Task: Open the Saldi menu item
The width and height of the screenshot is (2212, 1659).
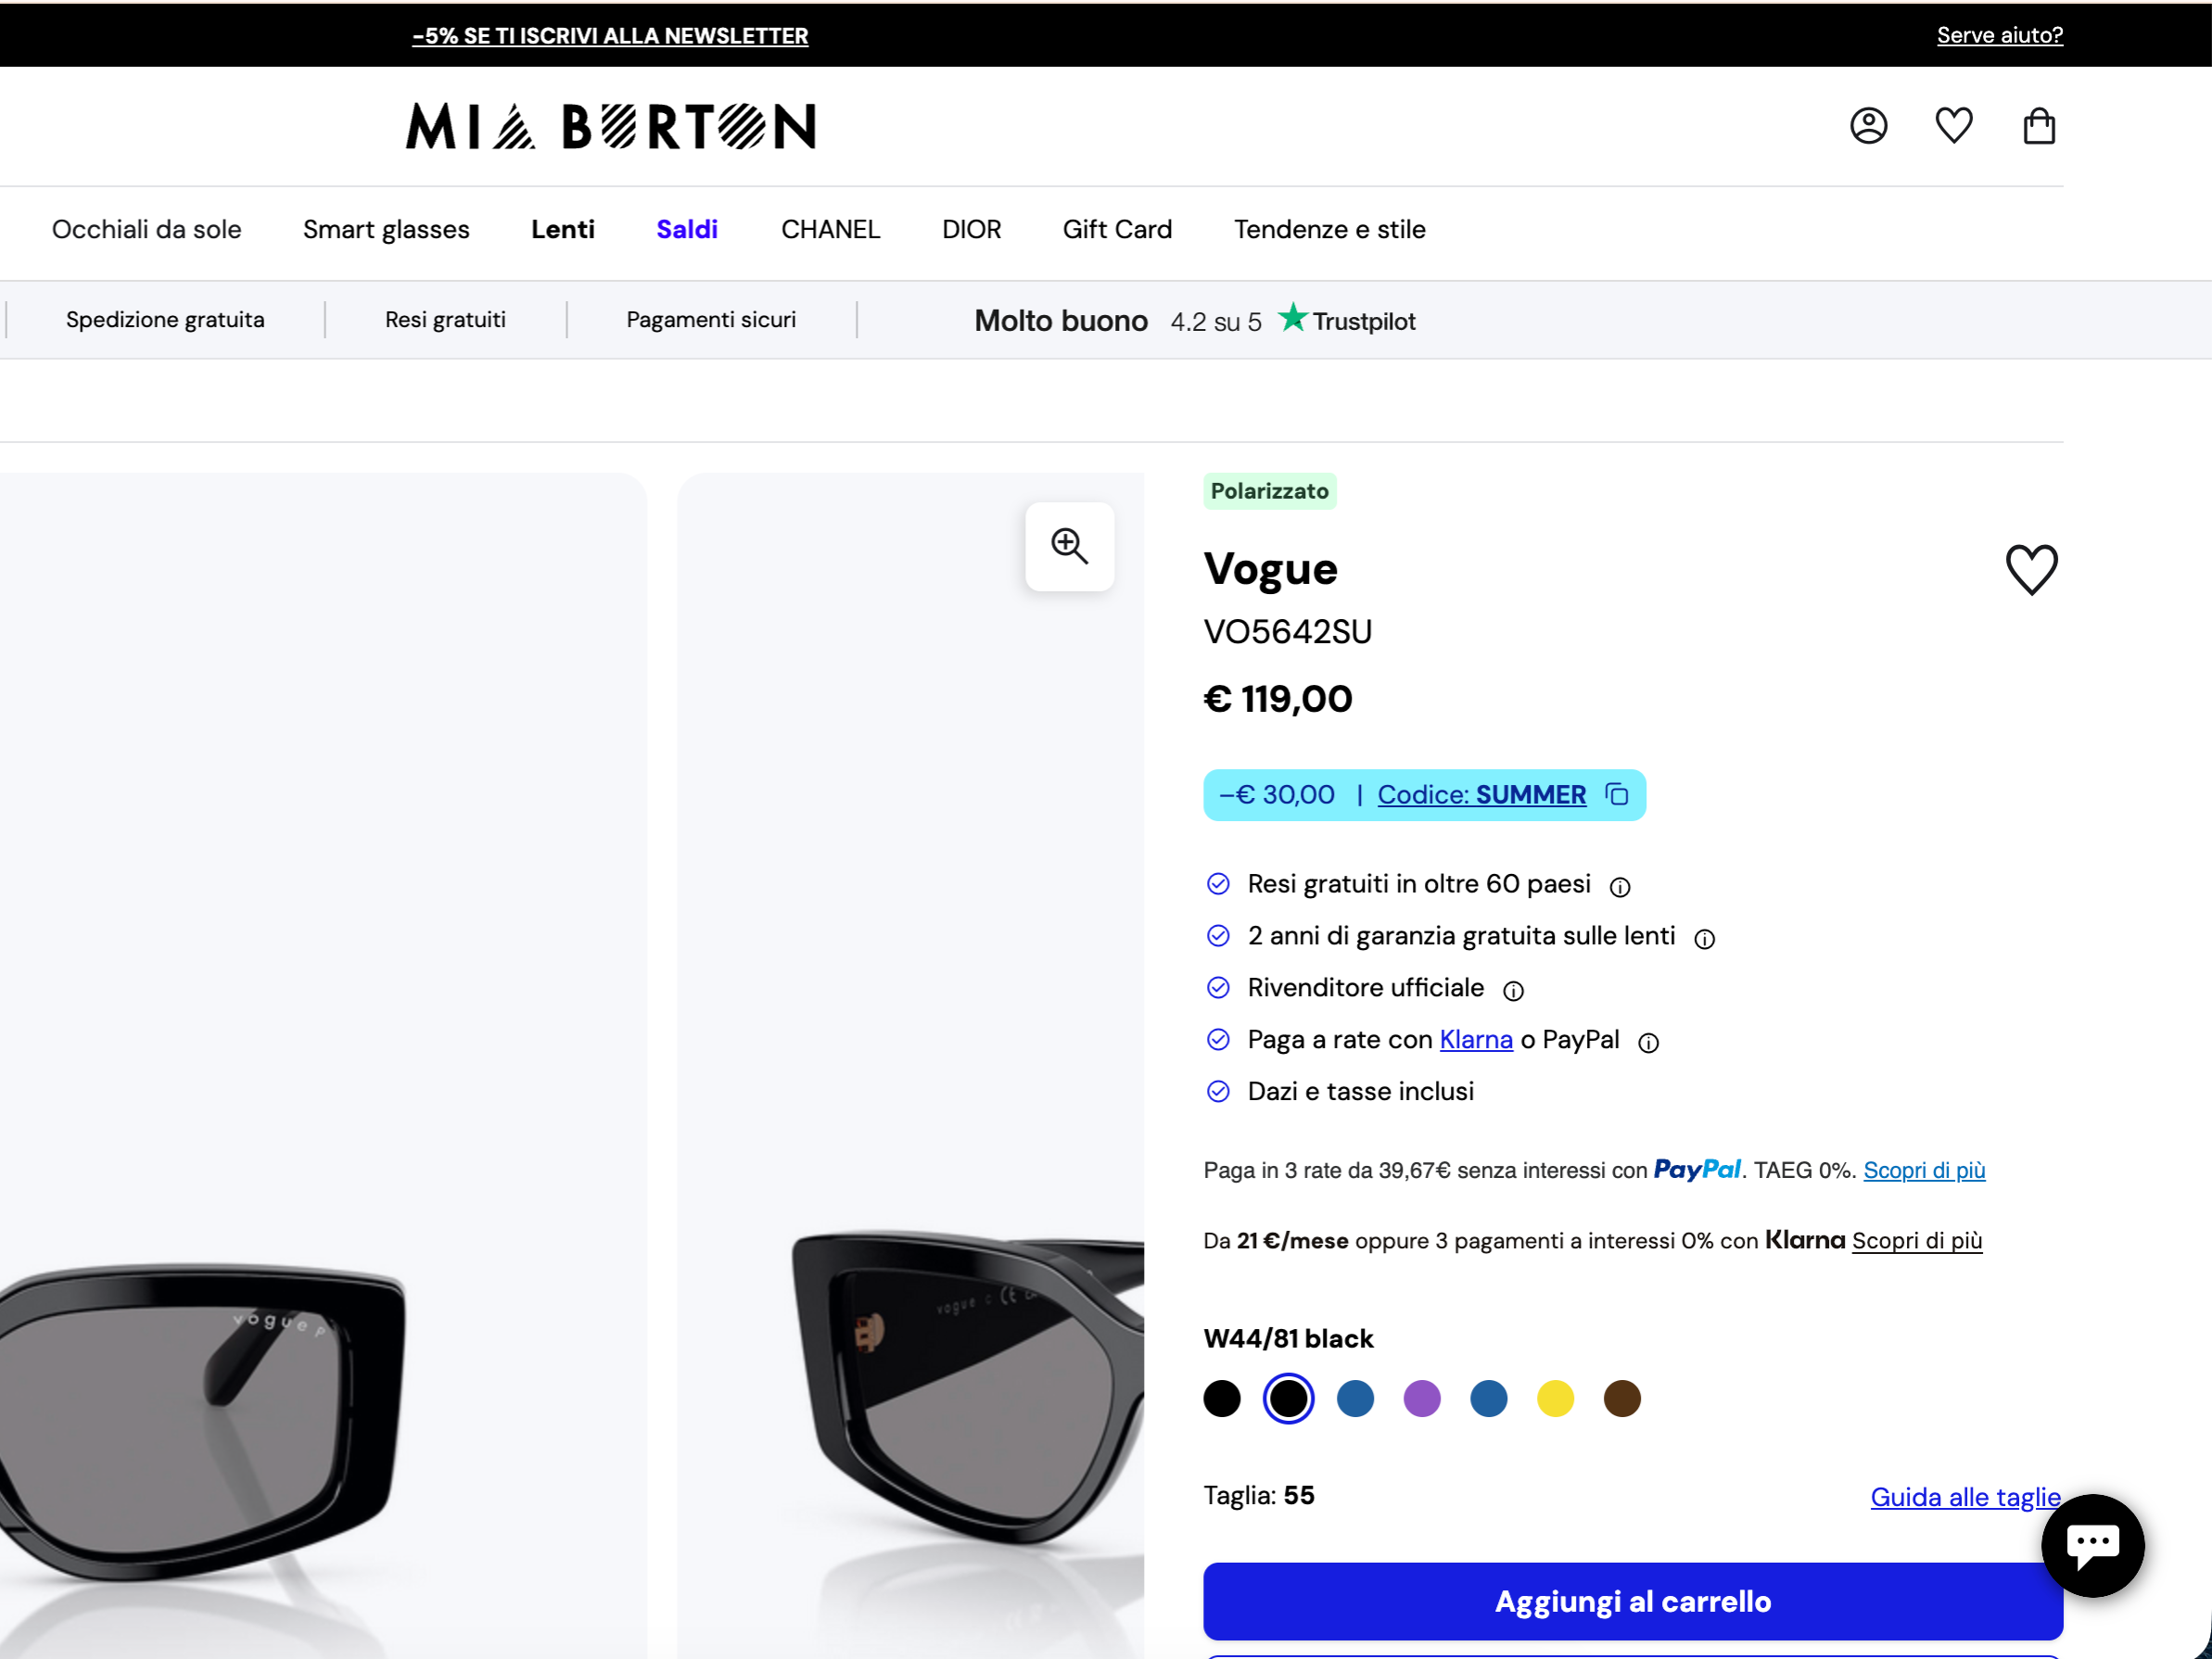Action: tap(687, 229)
